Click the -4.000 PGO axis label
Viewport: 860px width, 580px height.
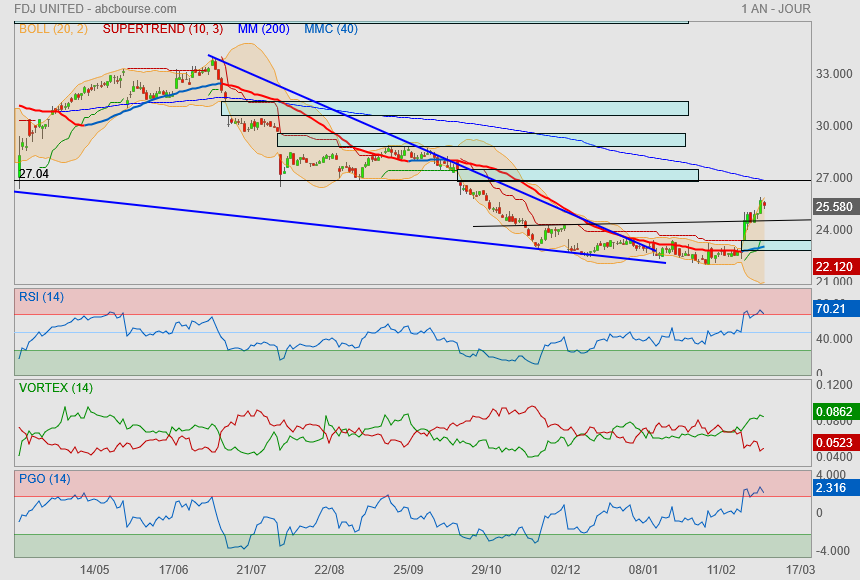tap(833, 551)
